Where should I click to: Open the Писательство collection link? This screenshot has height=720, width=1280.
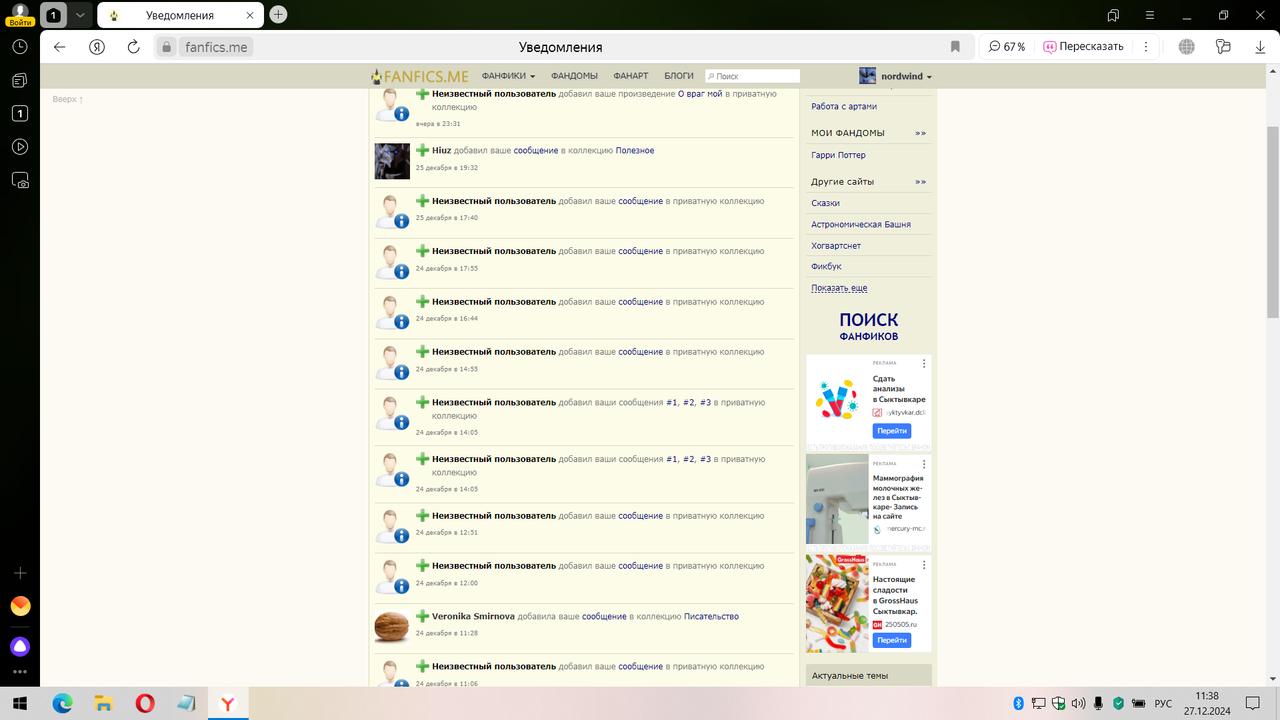tap(711, 616)
